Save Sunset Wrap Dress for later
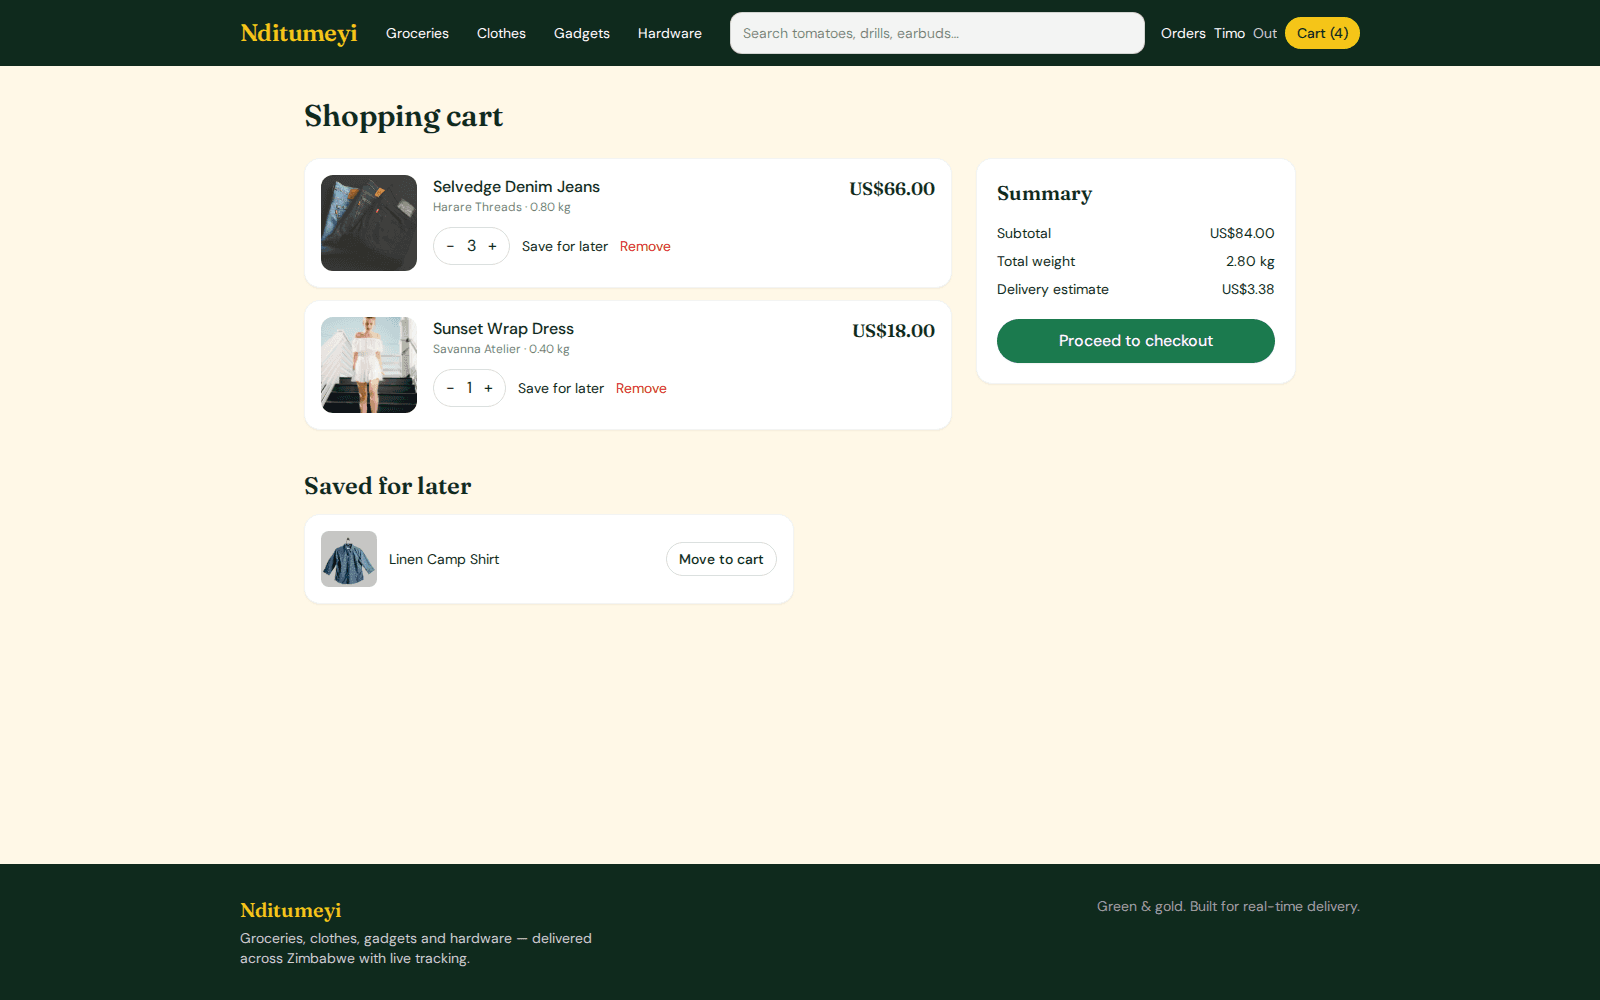 [x=561, y=388]
